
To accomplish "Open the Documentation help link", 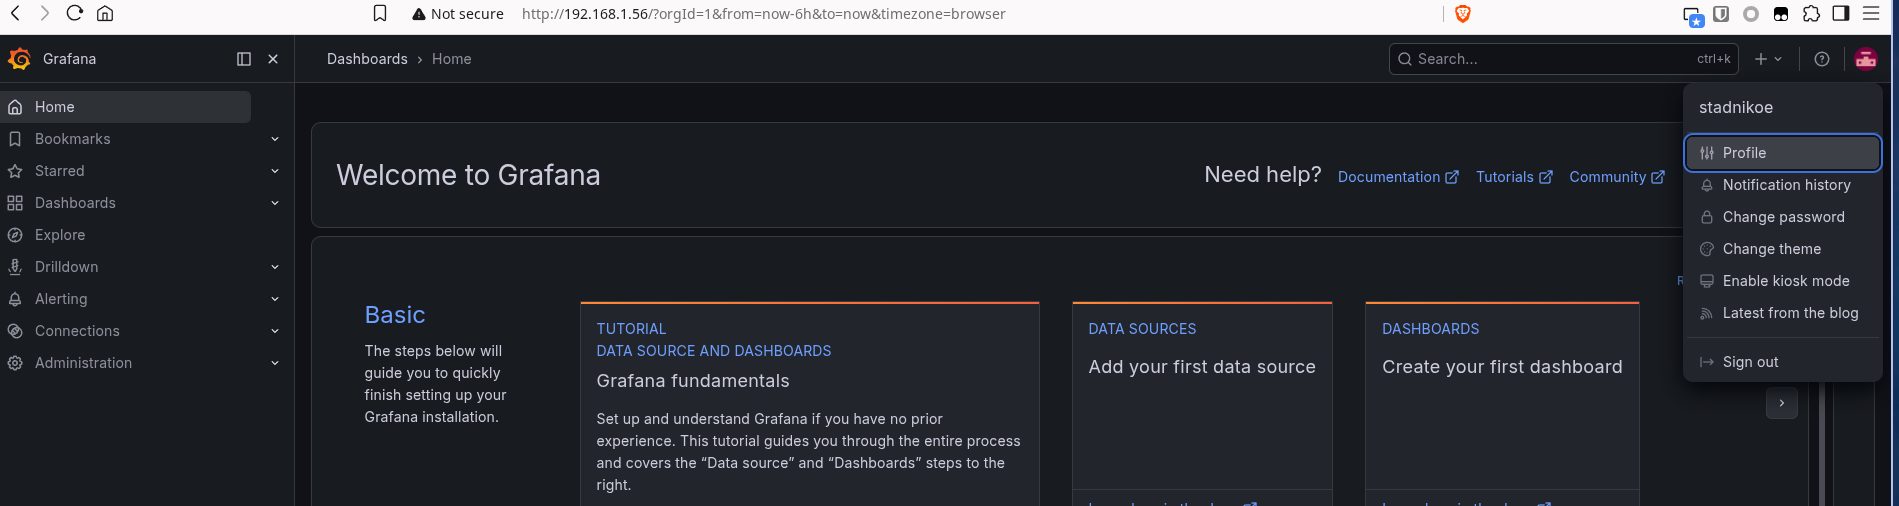I will 1398,177.
